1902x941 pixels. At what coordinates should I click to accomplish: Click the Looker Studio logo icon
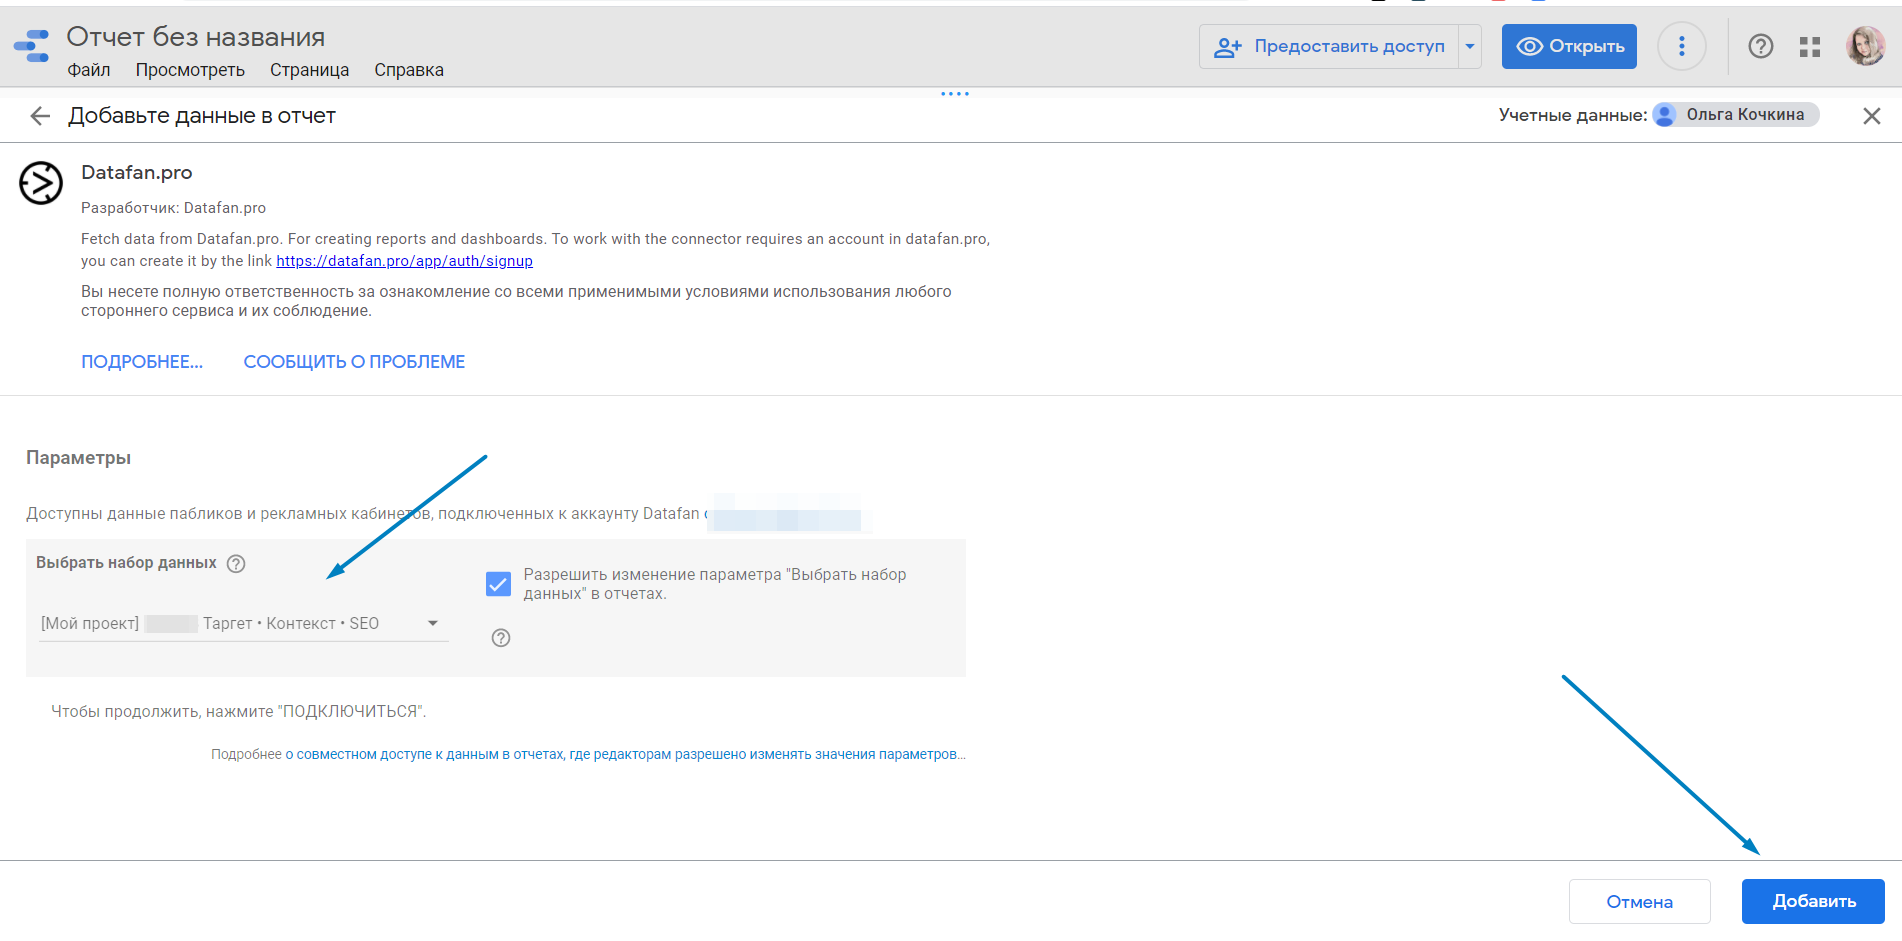click(x=32, y=46)
